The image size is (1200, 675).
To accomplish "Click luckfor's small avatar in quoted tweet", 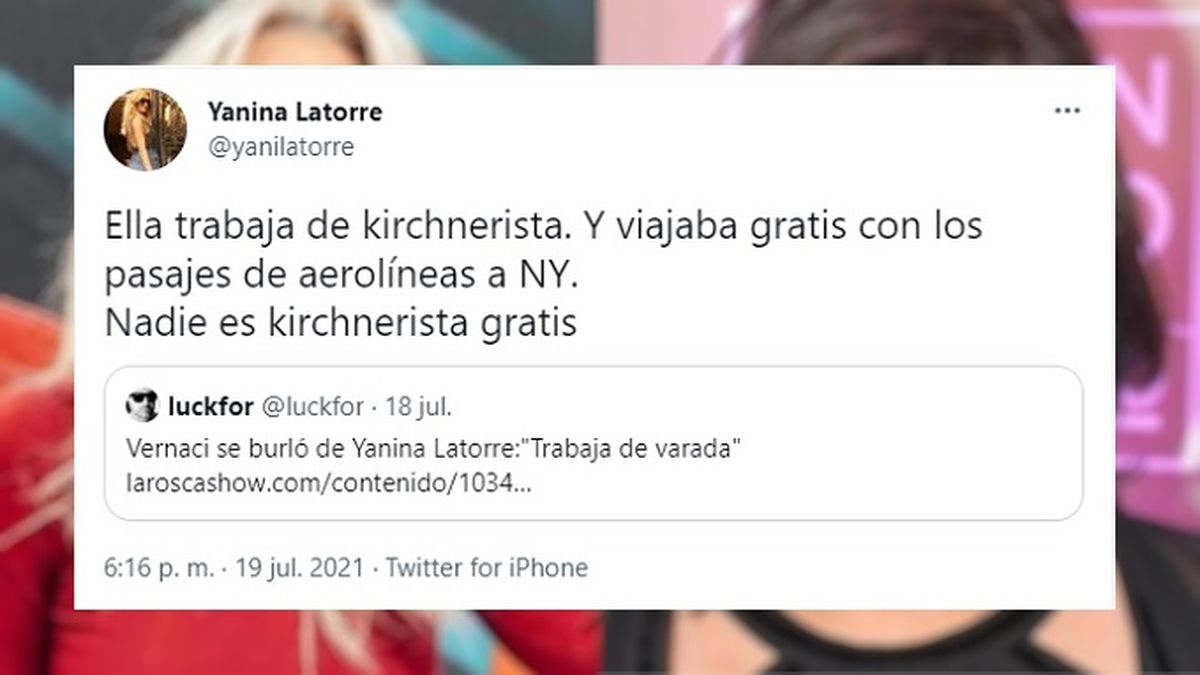I will pos(142,406).
